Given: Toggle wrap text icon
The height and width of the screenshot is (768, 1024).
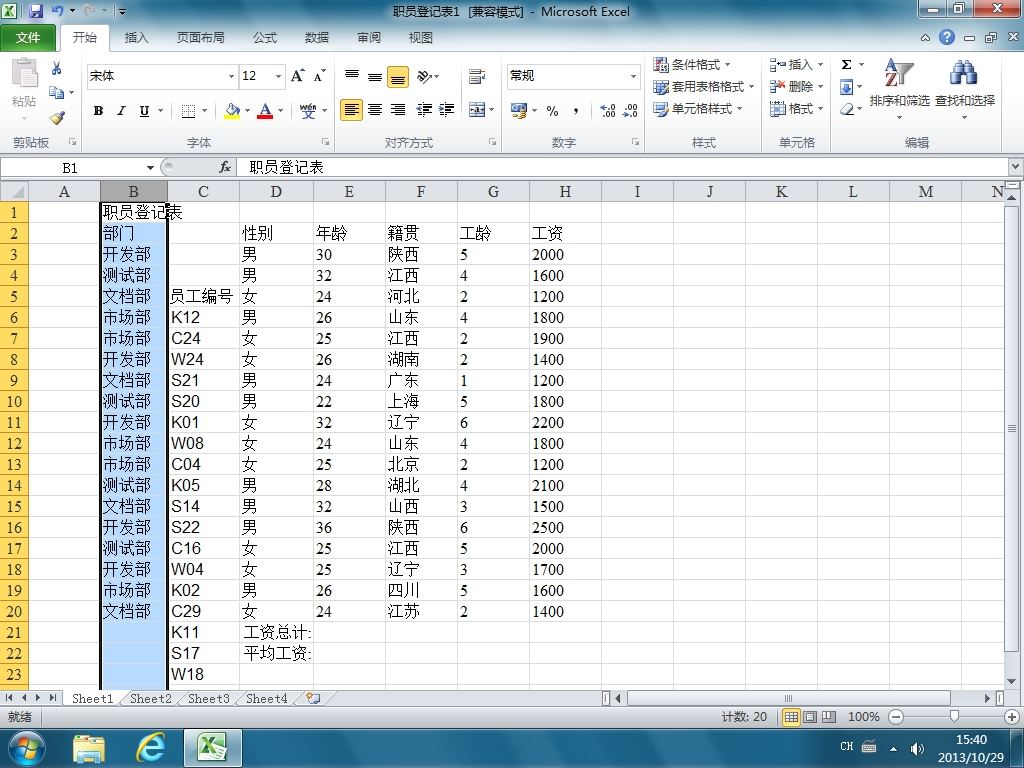Looking at the screenshot, I should point(477,76).
